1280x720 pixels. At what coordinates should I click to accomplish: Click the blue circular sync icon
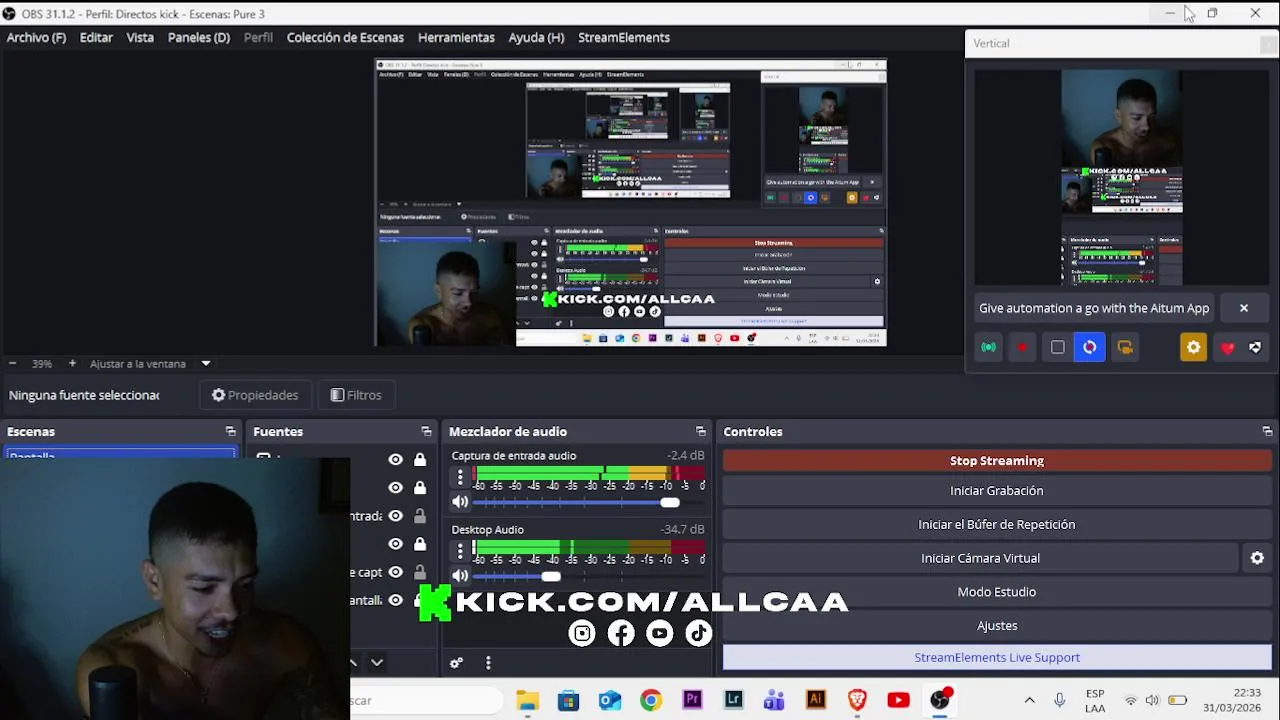(x=1090, y=347)
